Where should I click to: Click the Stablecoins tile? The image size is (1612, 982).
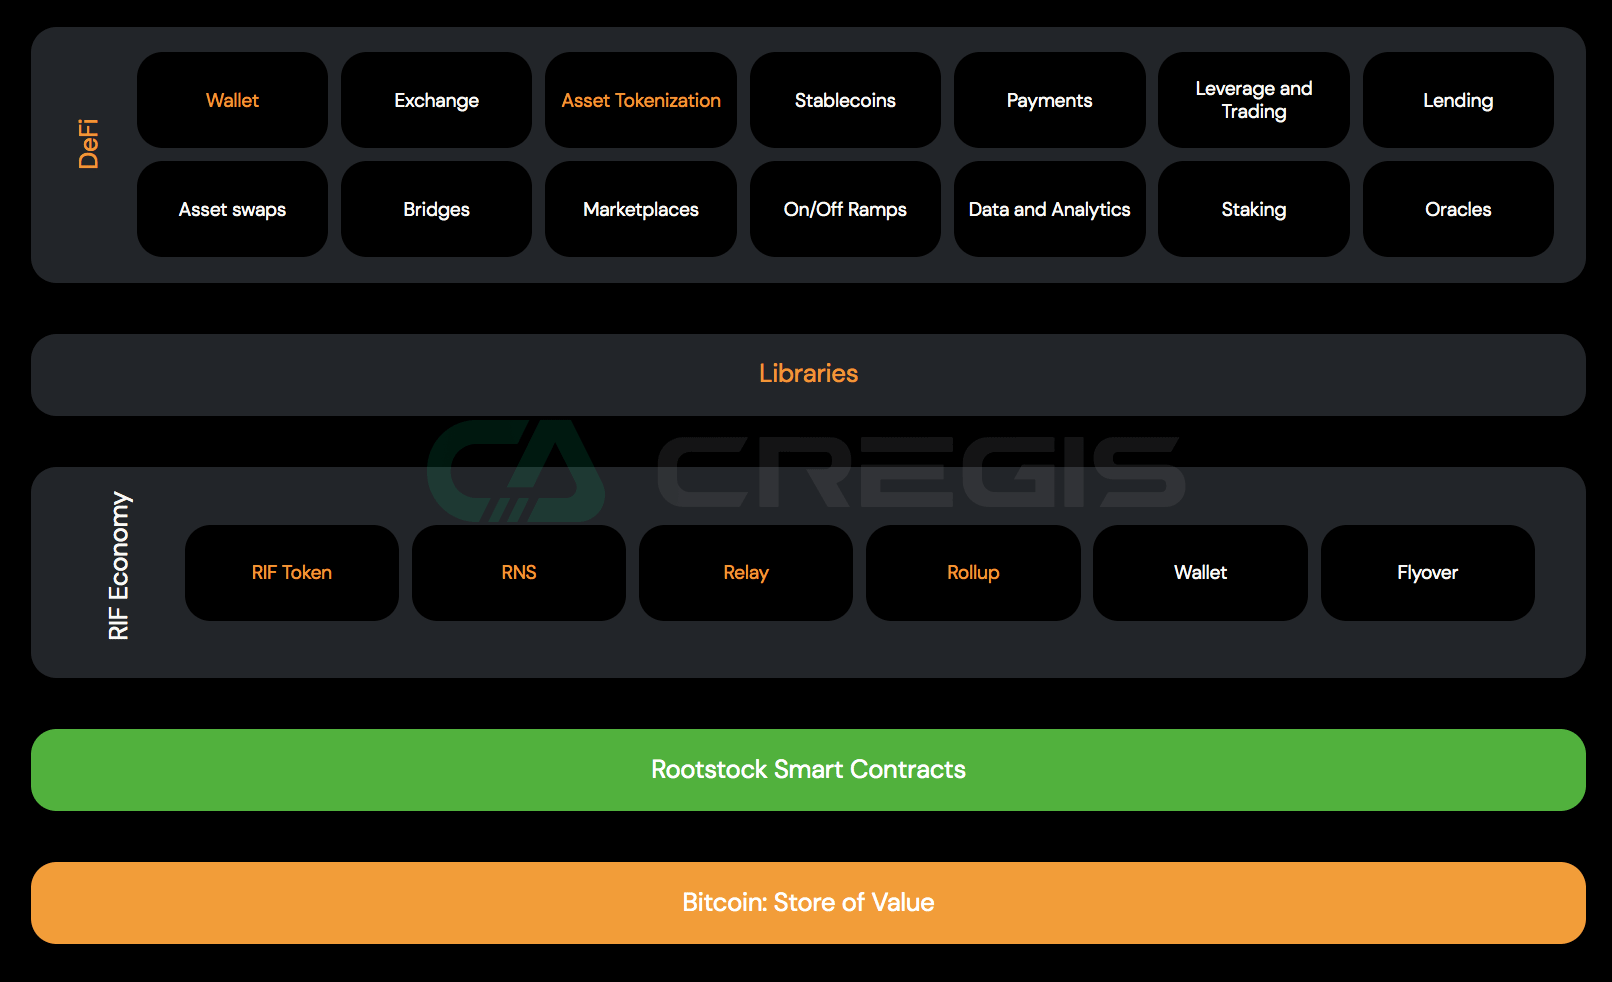845,100
